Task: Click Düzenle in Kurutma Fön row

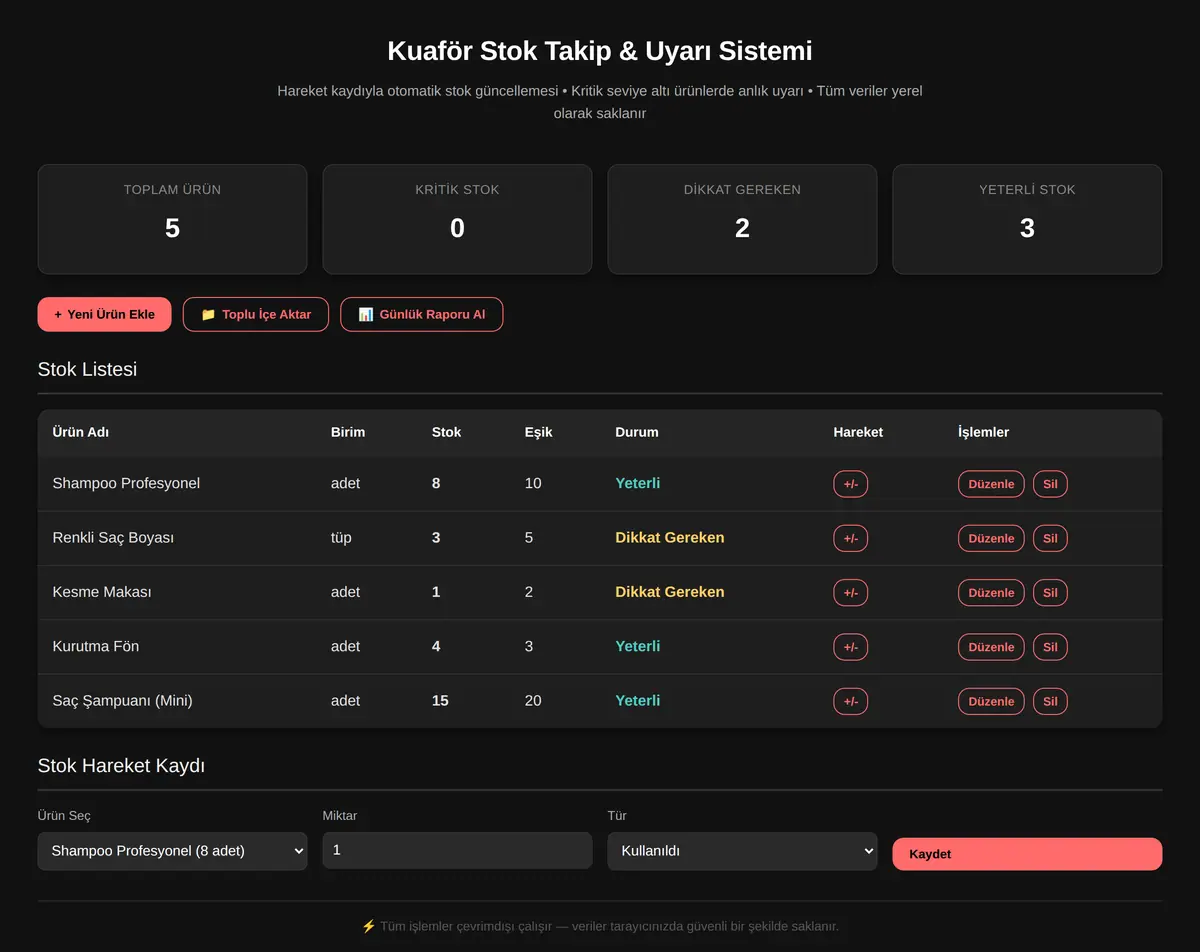Action: 991,647
